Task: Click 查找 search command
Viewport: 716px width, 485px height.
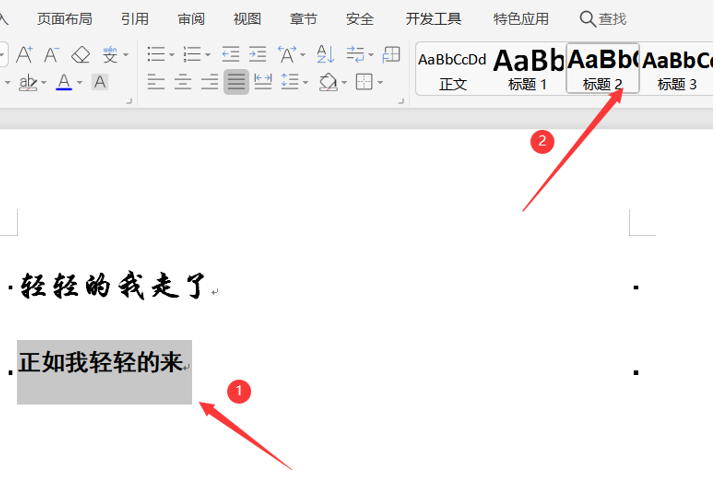Action: coord(612,19)
